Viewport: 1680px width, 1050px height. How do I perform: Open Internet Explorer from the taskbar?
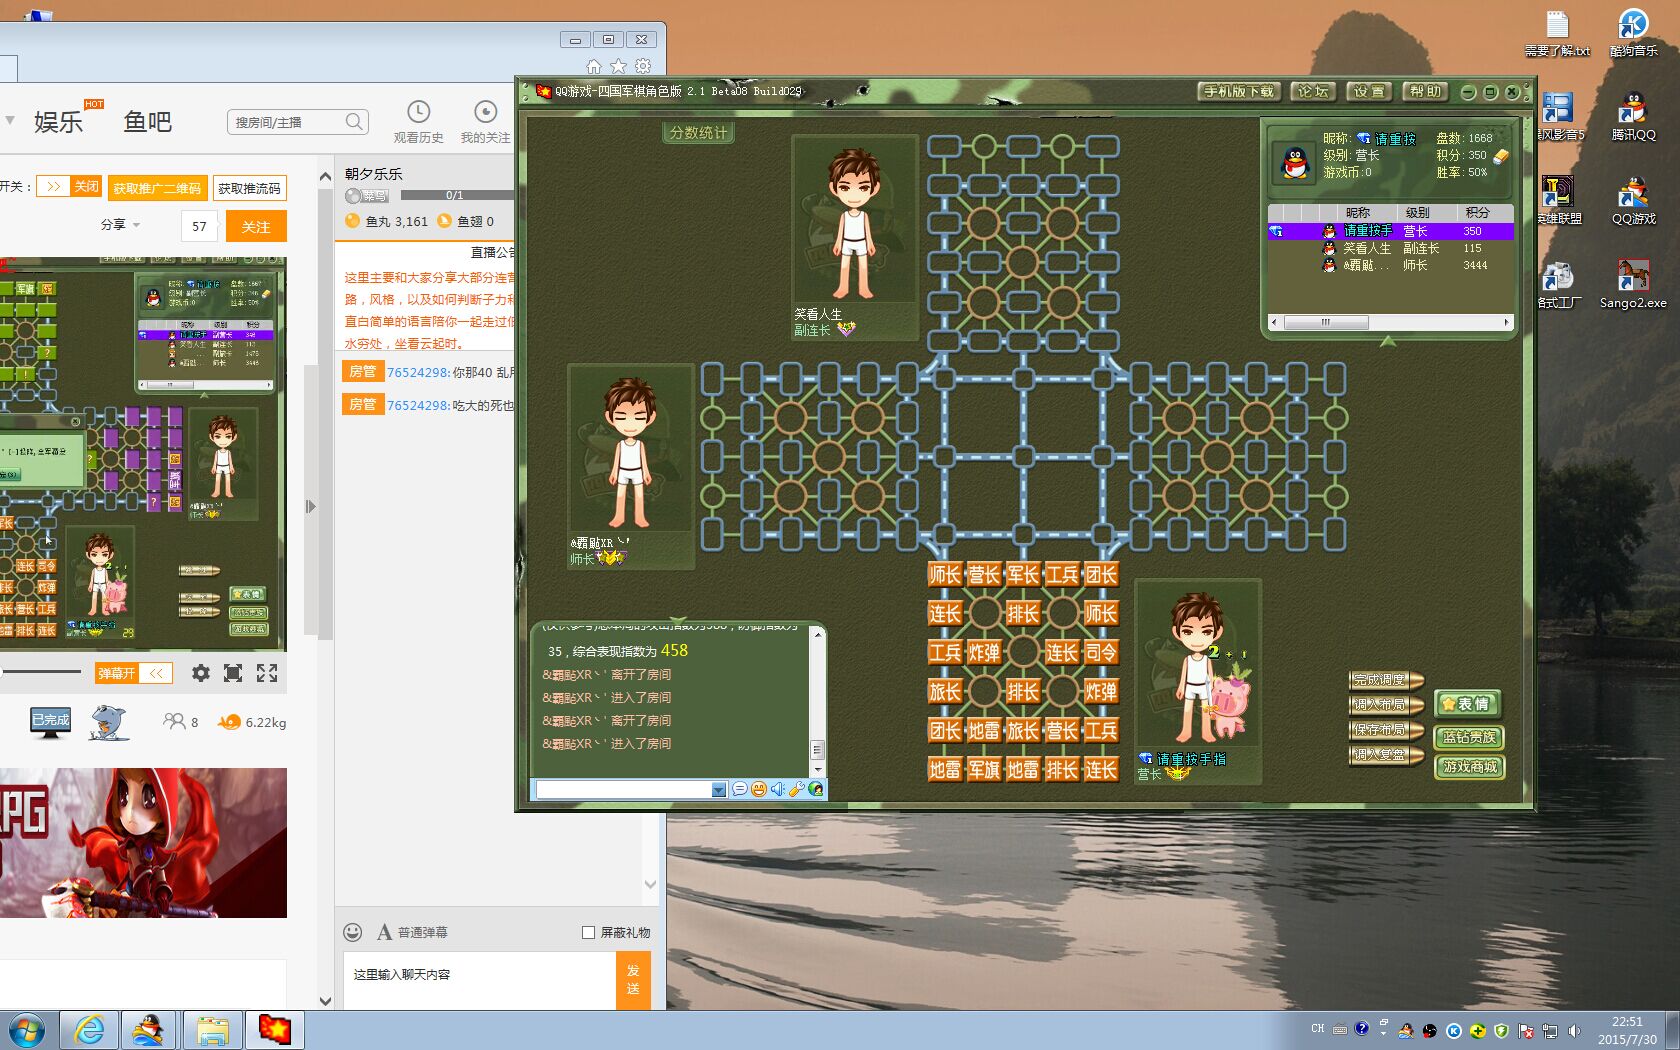(89, 1029)
